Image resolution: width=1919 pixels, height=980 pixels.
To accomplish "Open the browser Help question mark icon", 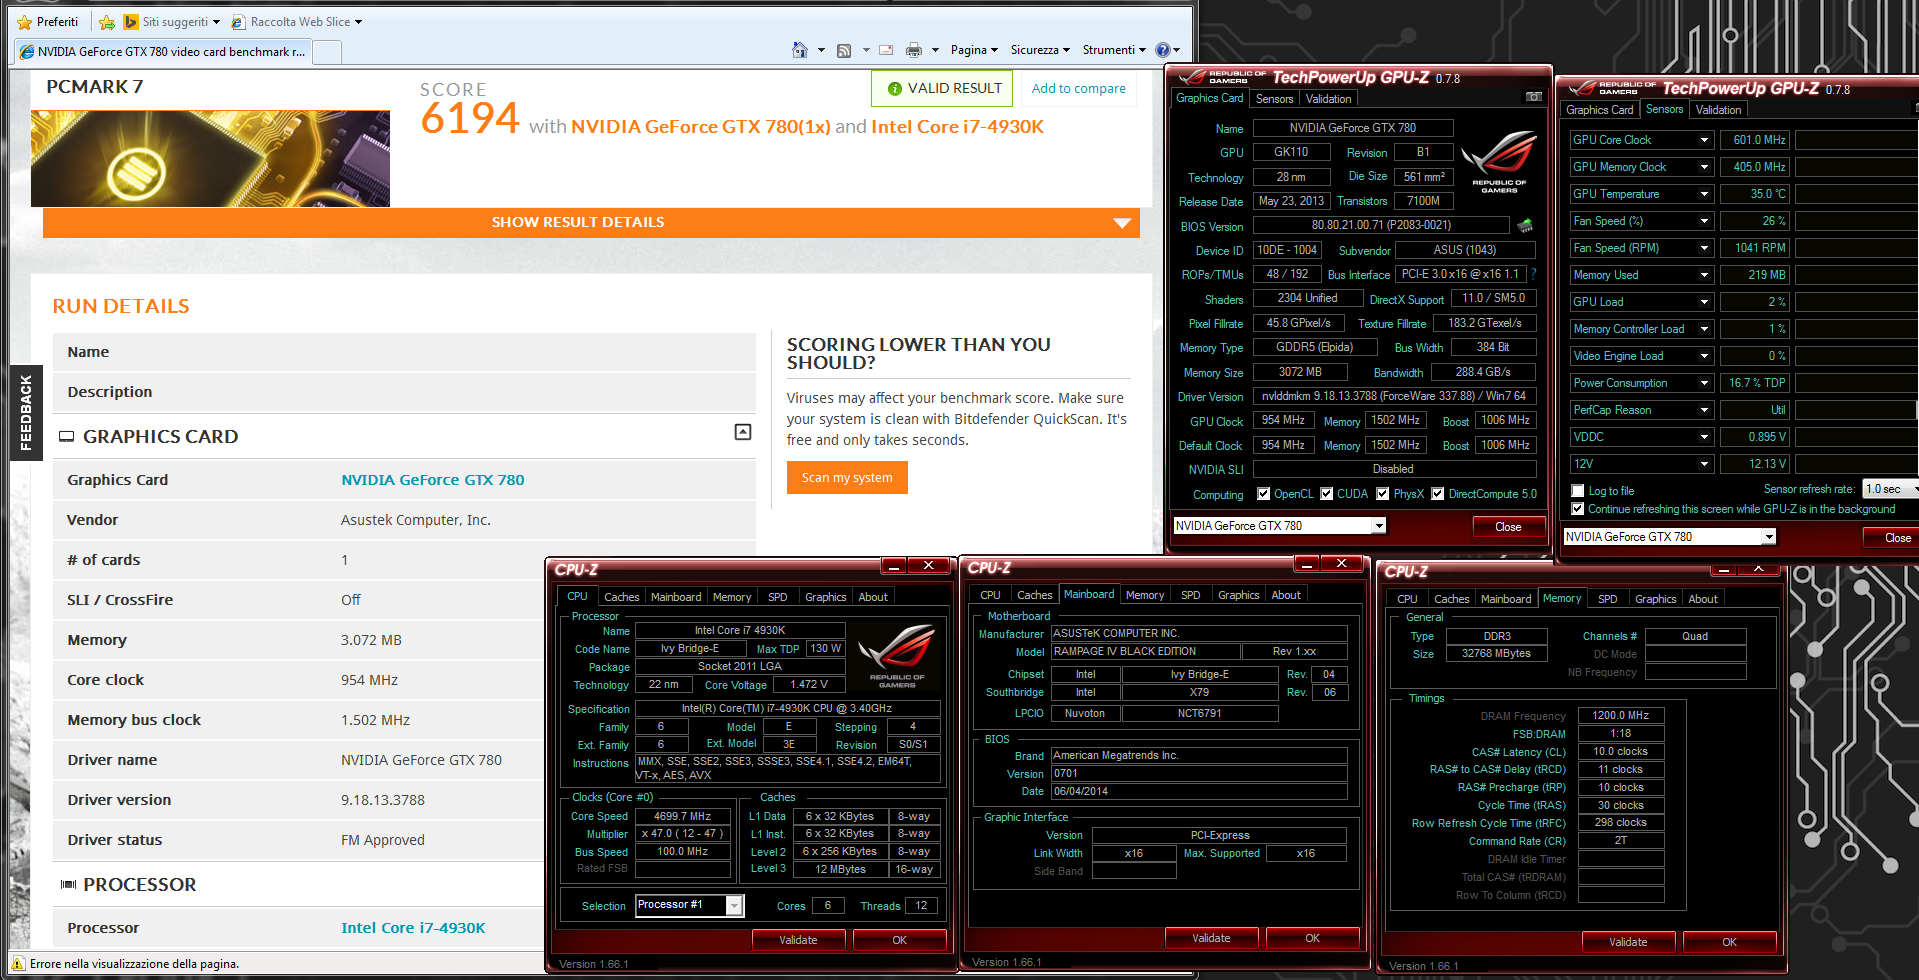I will click(x=1163, y=50).
